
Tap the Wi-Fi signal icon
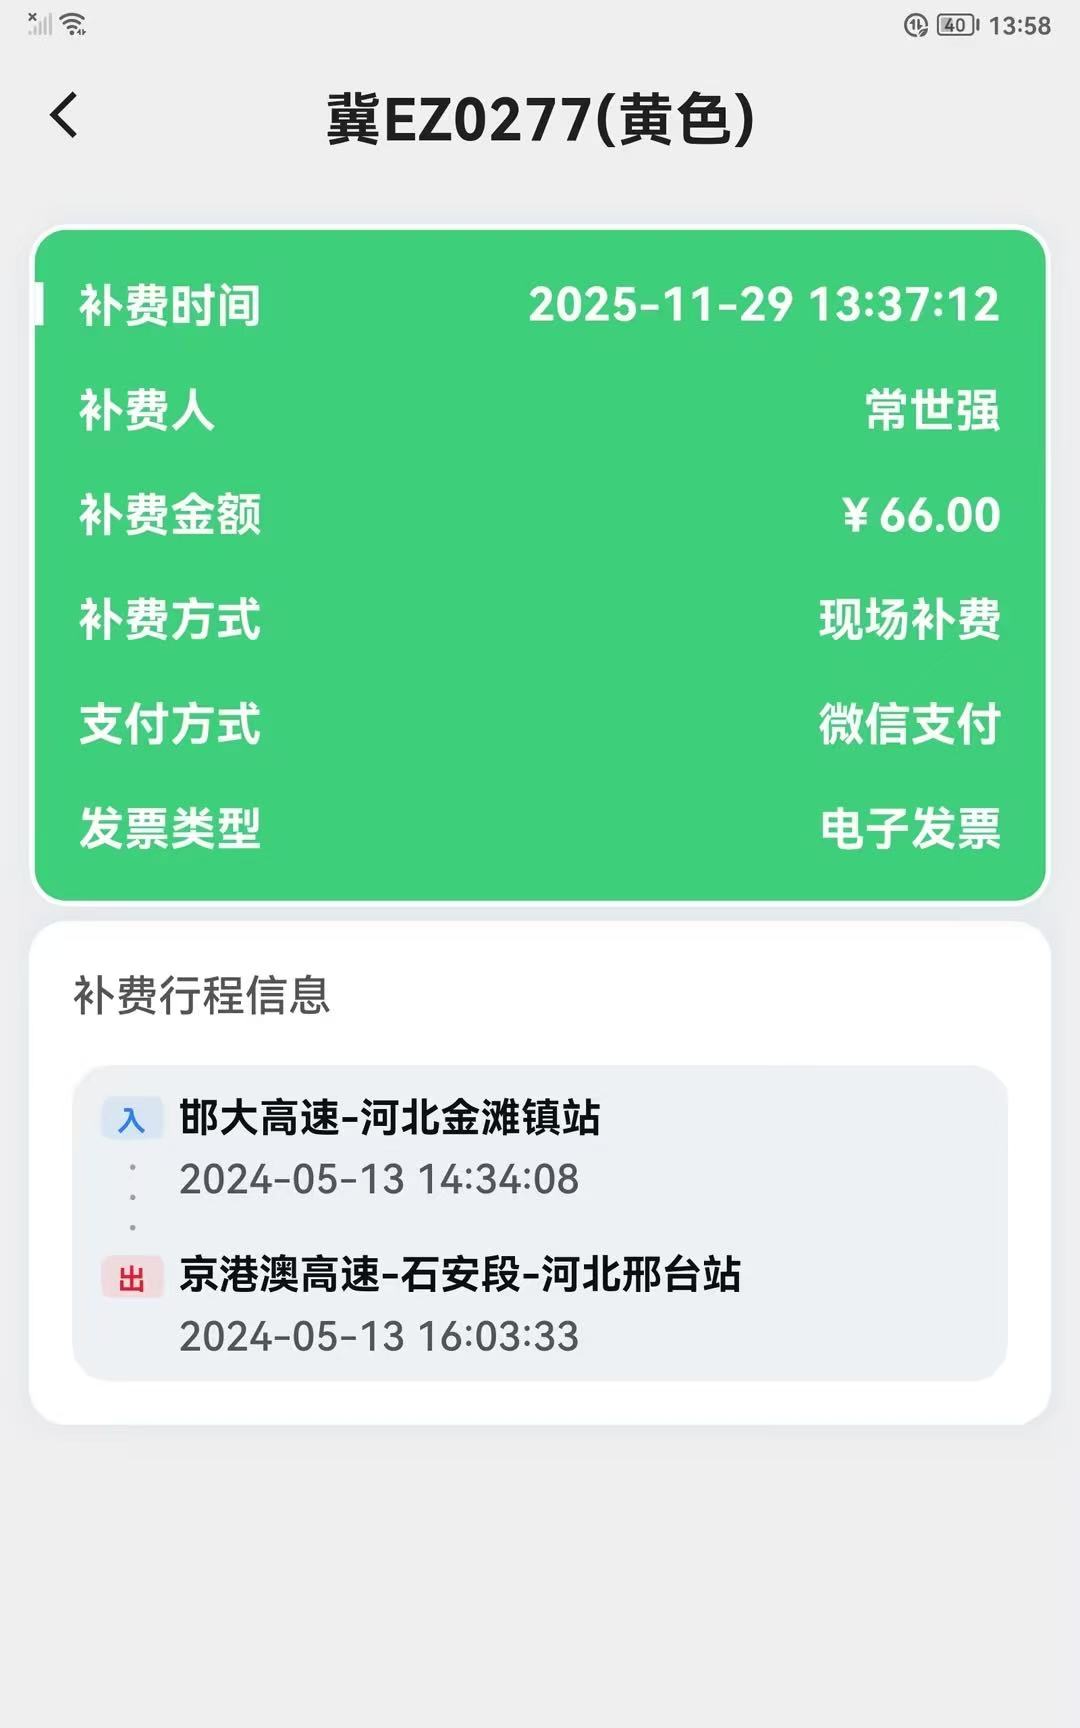74,24
